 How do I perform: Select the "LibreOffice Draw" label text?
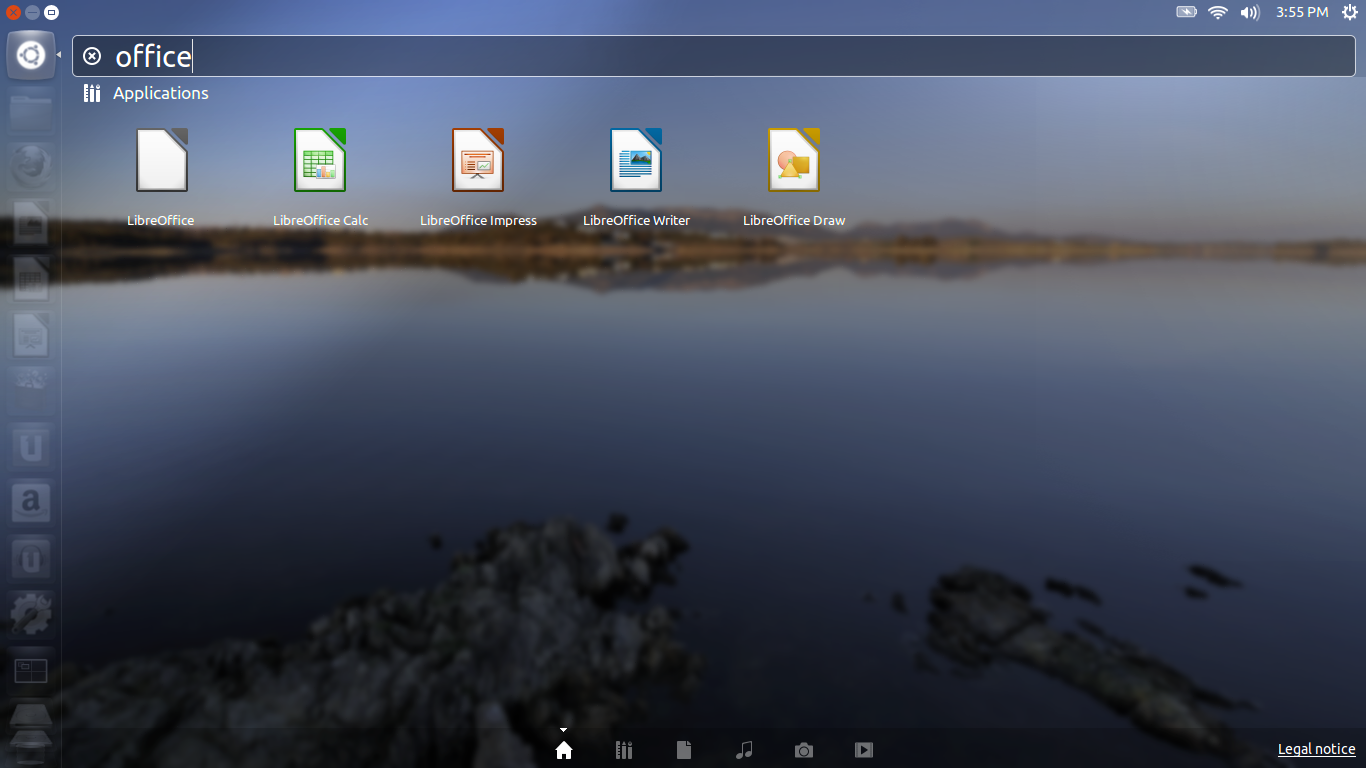click(794, 220)
